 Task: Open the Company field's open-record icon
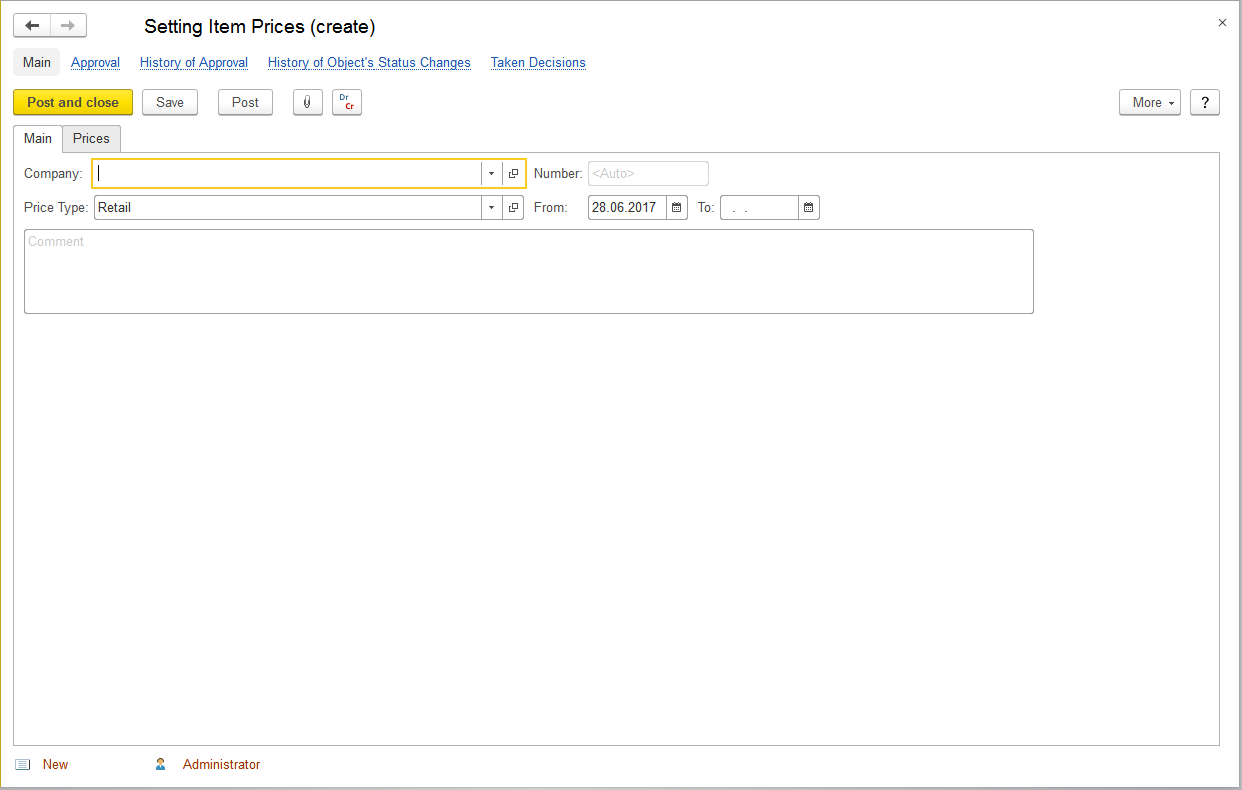513,173
